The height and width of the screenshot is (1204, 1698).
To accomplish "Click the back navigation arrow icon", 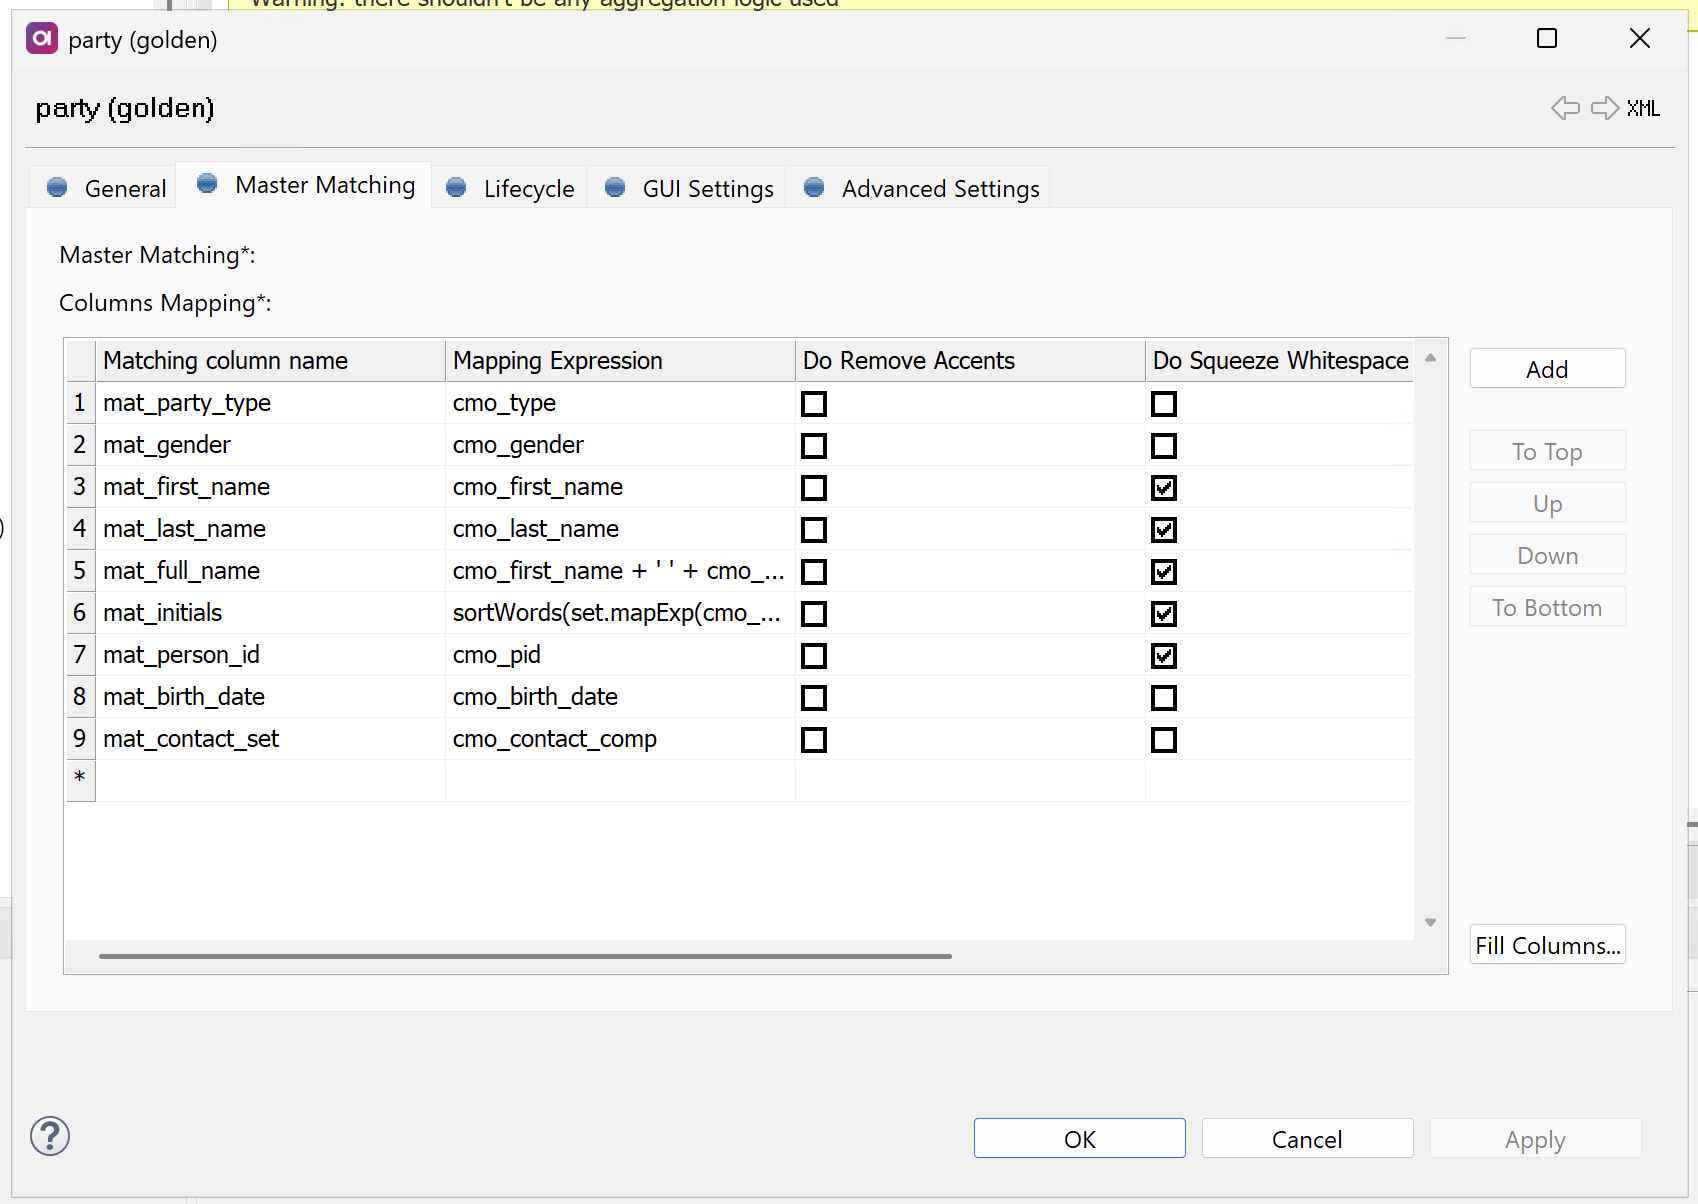I will 1566,108.
